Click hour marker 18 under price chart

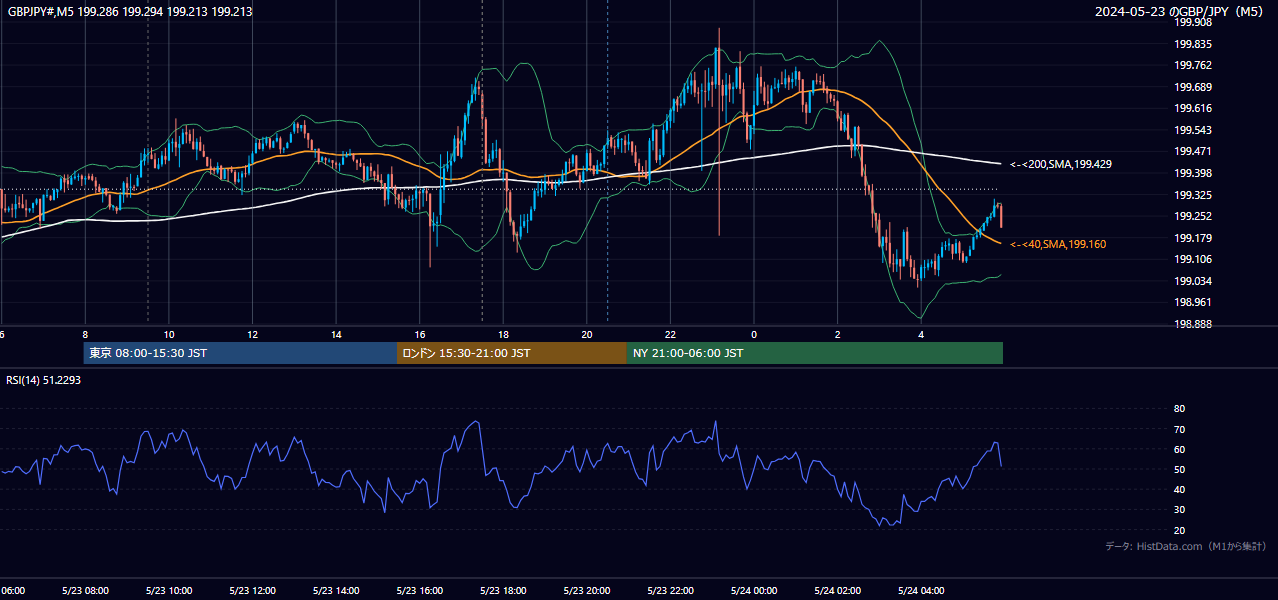click(504, 335)
